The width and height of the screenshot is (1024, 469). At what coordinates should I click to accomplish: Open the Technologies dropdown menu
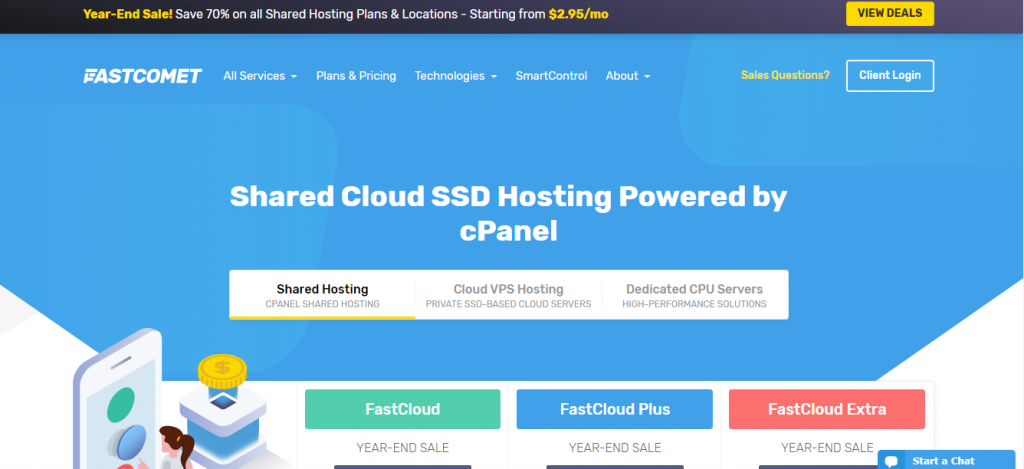point(456,76)
